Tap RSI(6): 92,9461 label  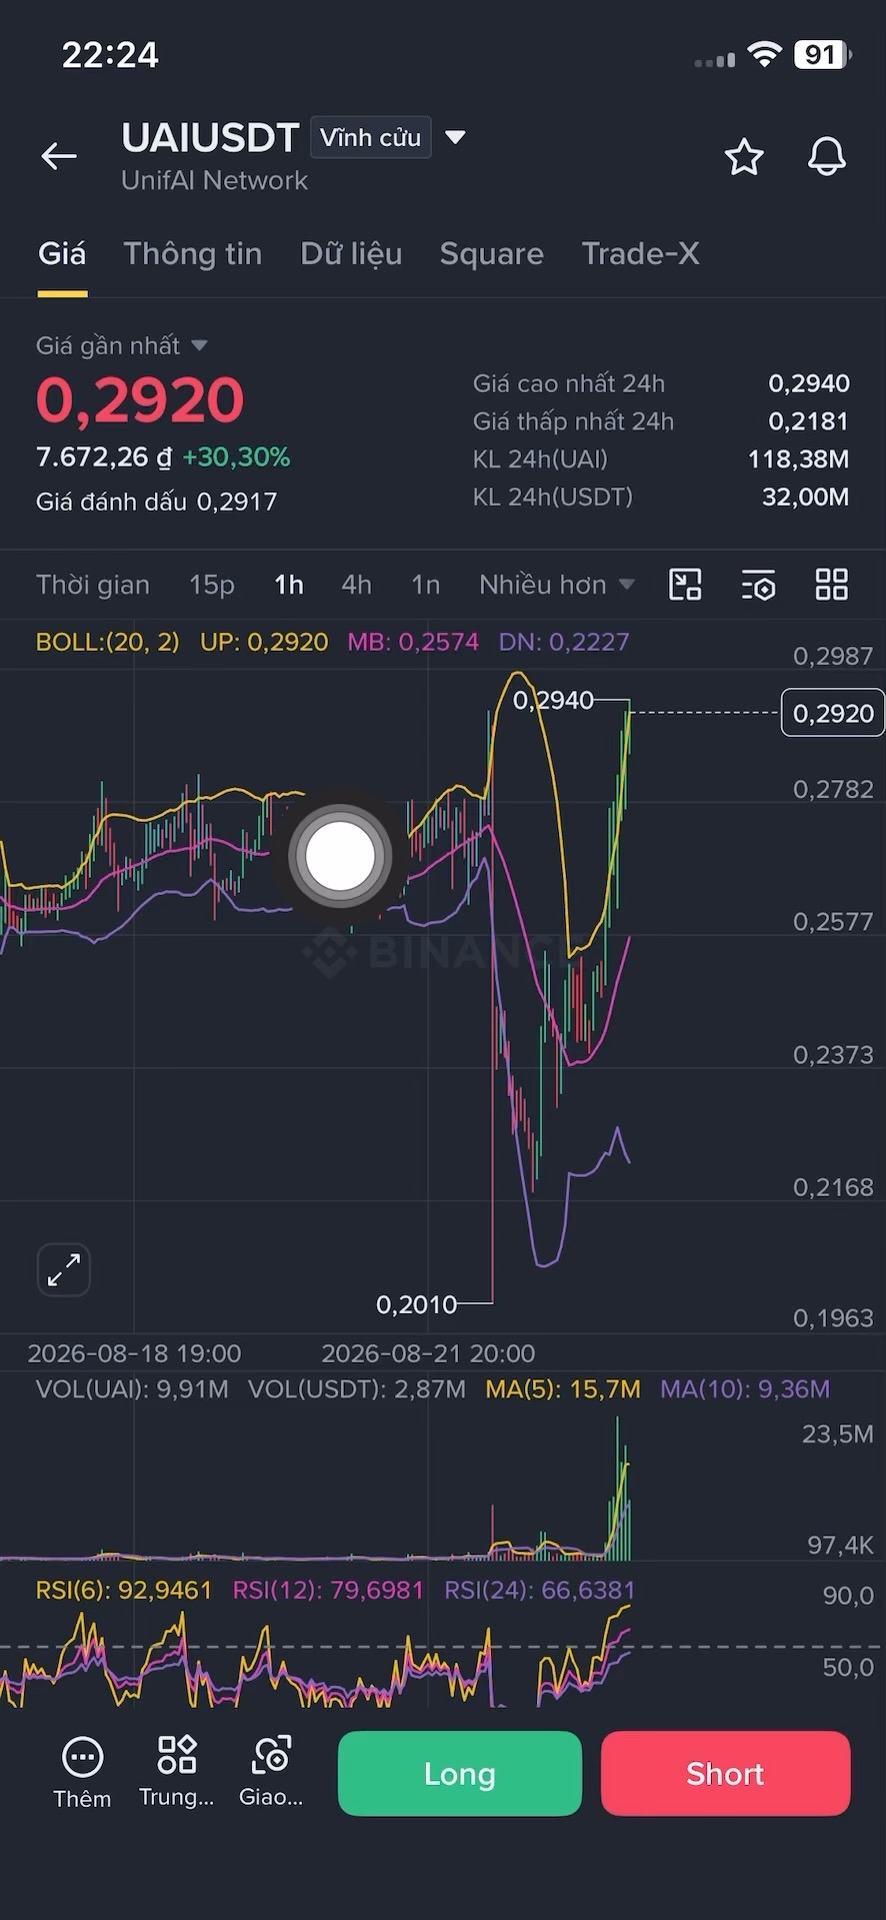[x=124, y=1590]
